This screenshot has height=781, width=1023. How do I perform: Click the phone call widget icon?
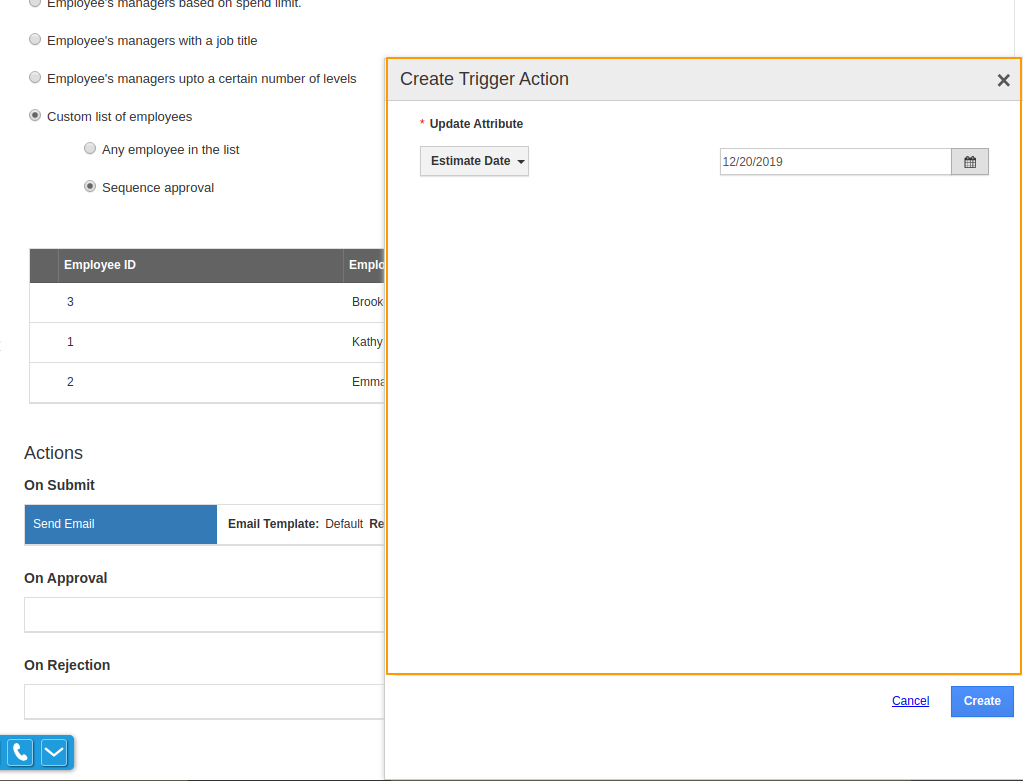coord(20,752)
